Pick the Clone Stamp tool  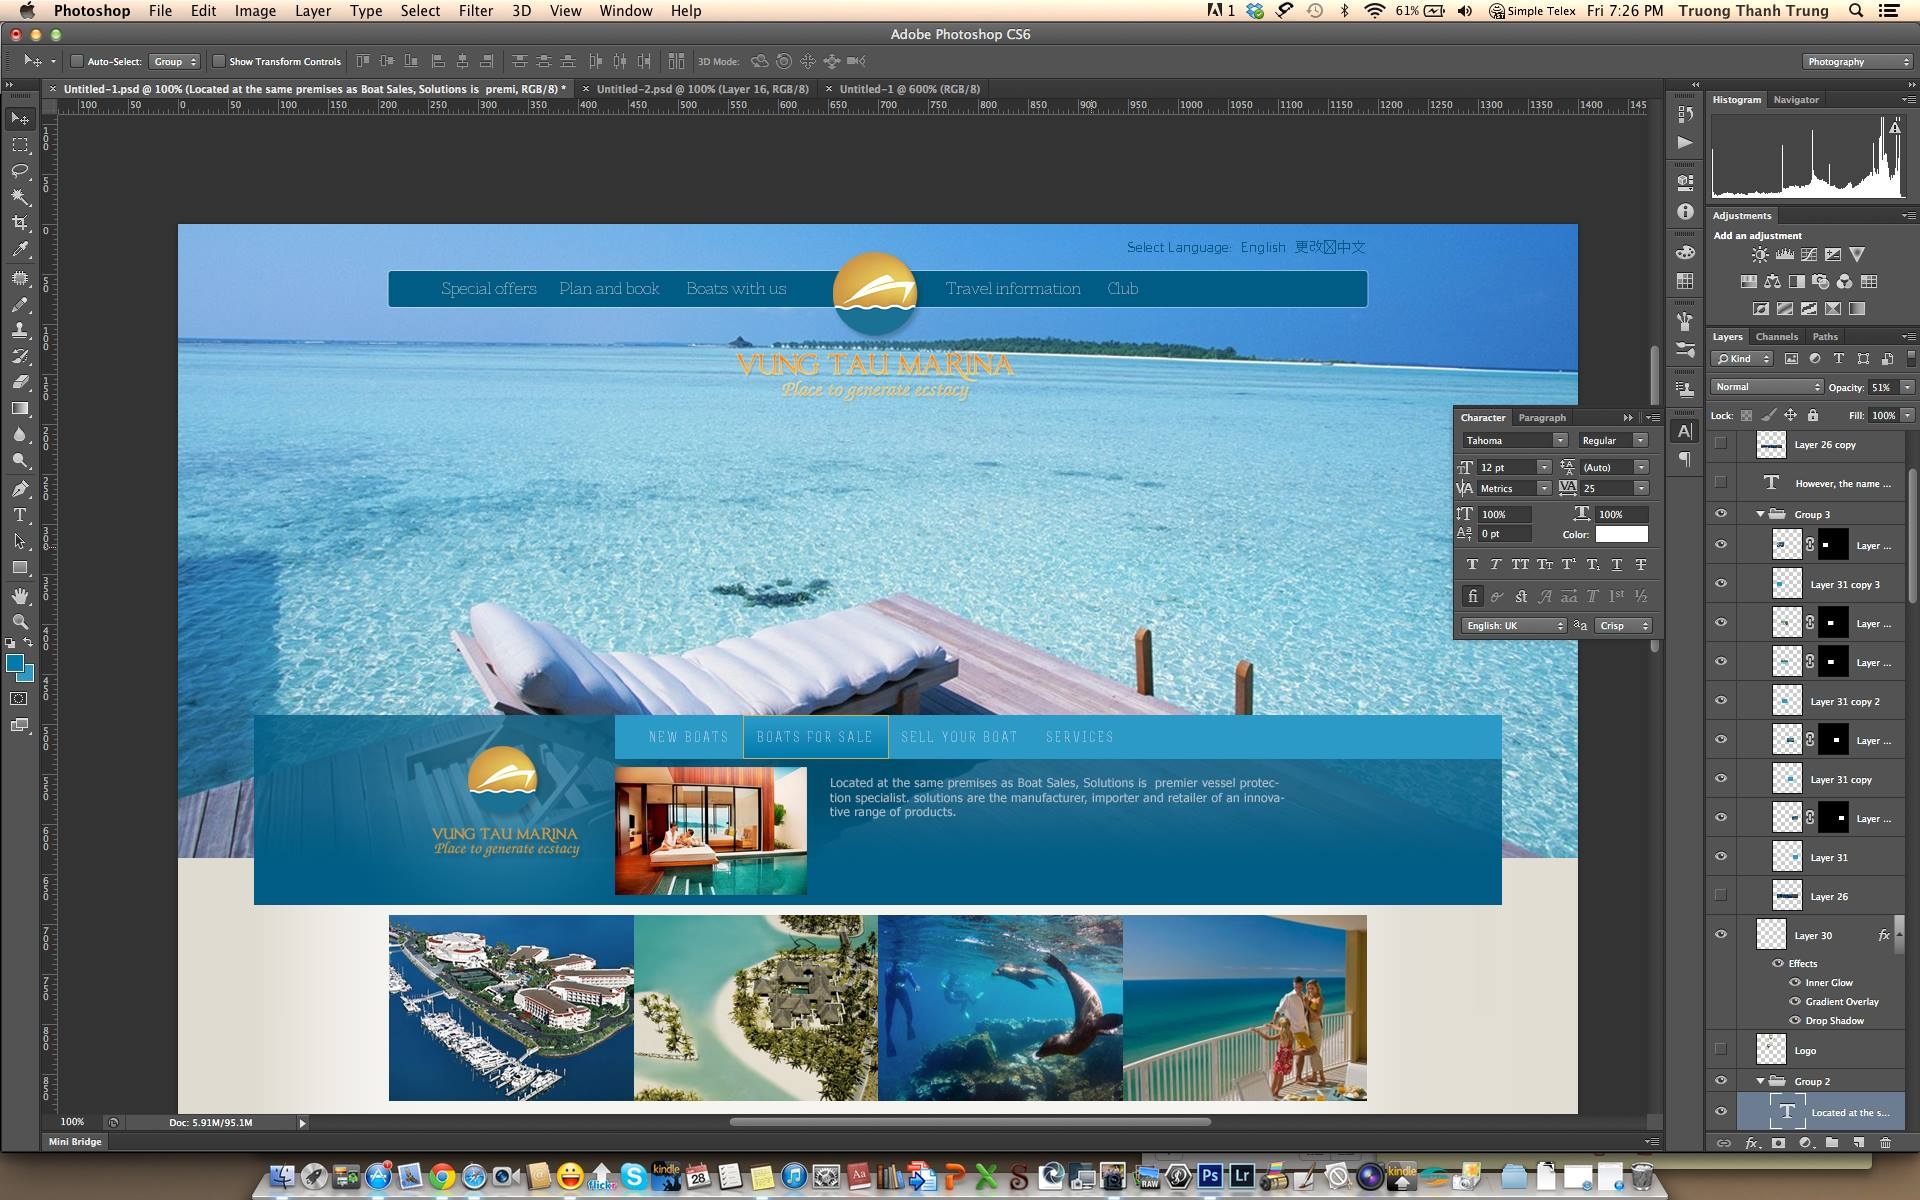[20, 330]
